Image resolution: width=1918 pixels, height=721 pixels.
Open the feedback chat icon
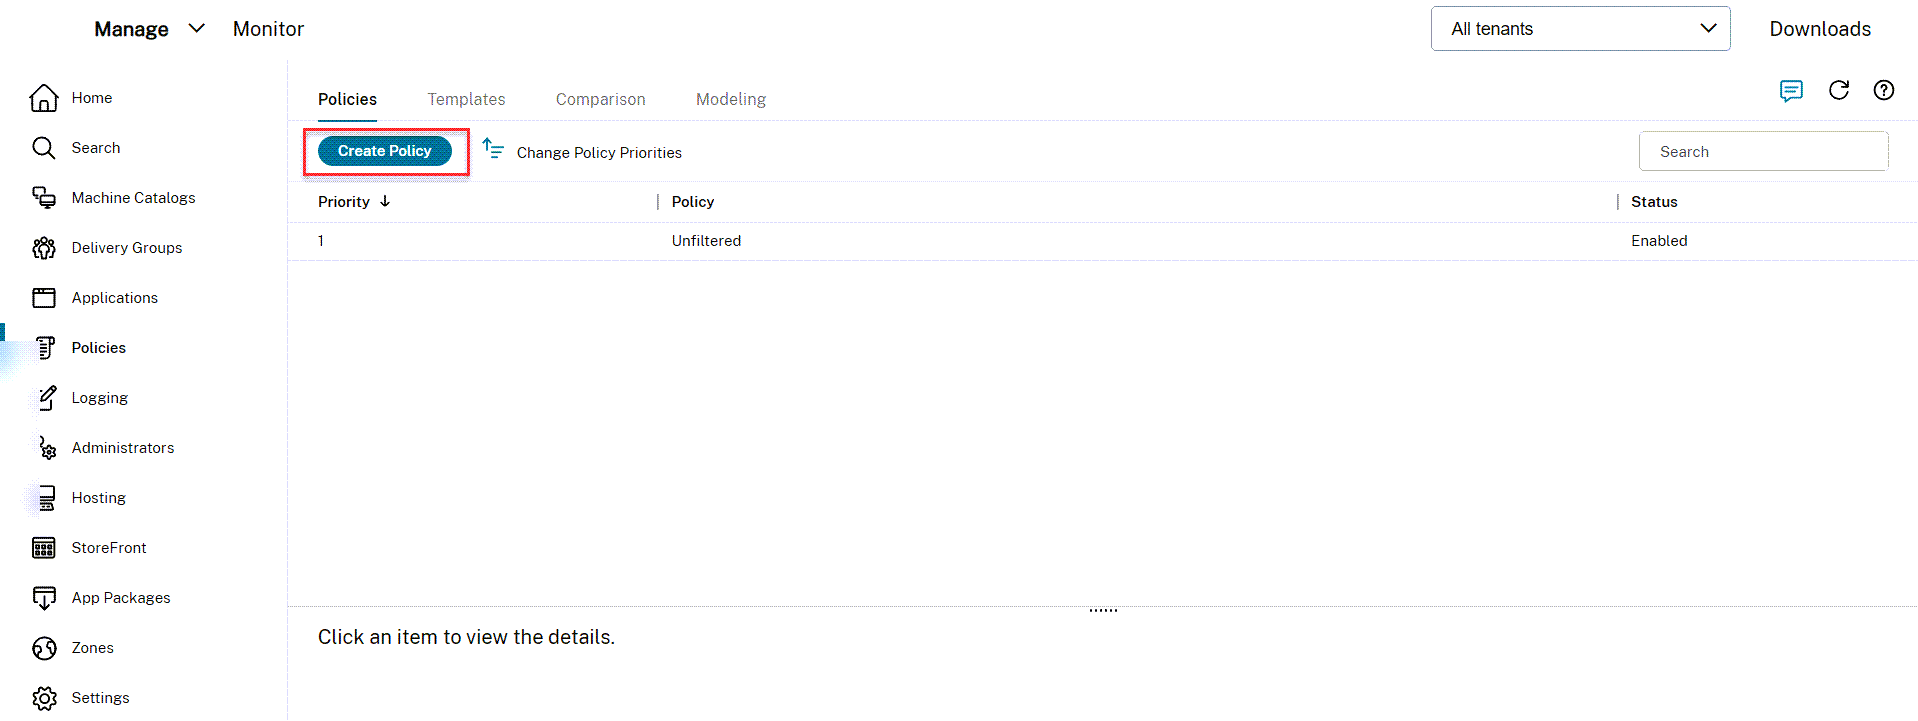1791,91
